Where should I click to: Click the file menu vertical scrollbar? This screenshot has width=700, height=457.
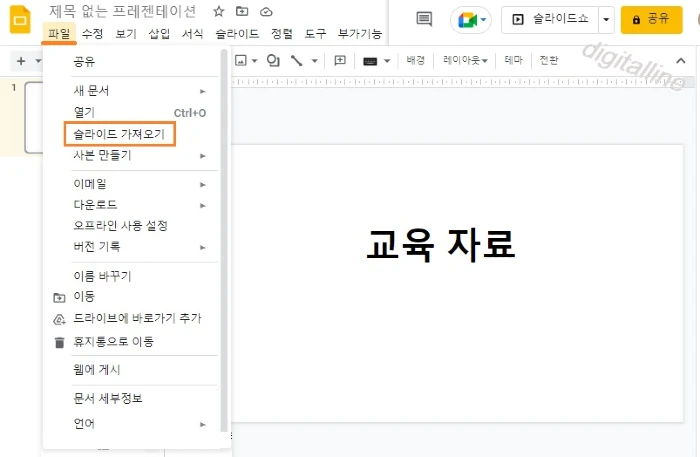(x=224, y=241)
